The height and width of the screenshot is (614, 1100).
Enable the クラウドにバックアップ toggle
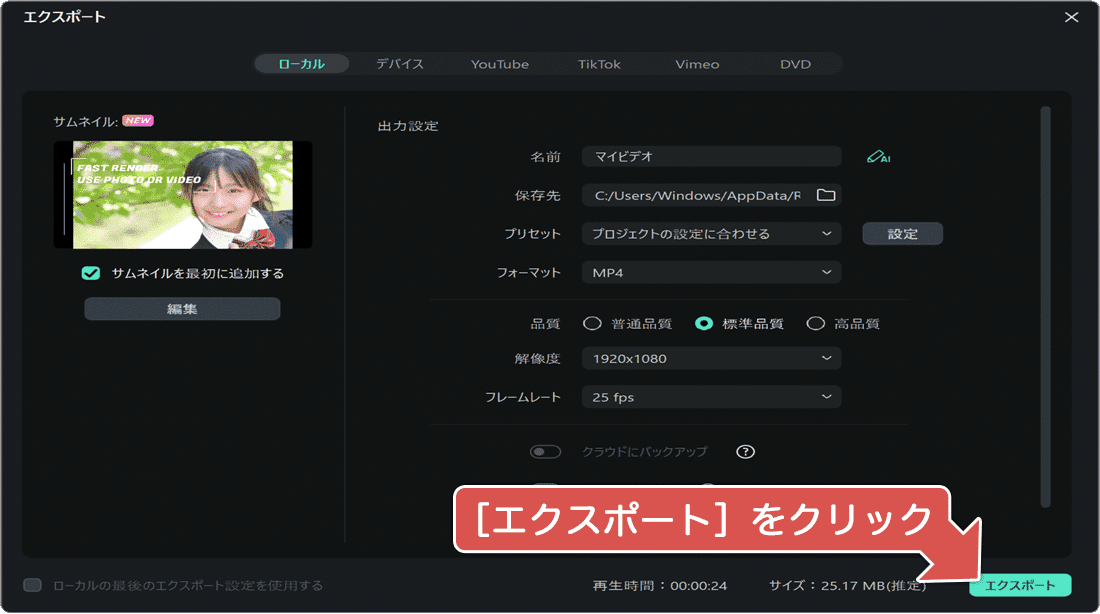[546, 451]
